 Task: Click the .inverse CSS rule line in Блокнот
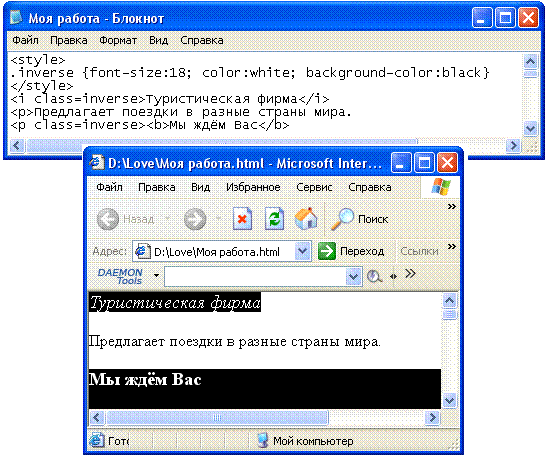[x=250, y=73]
